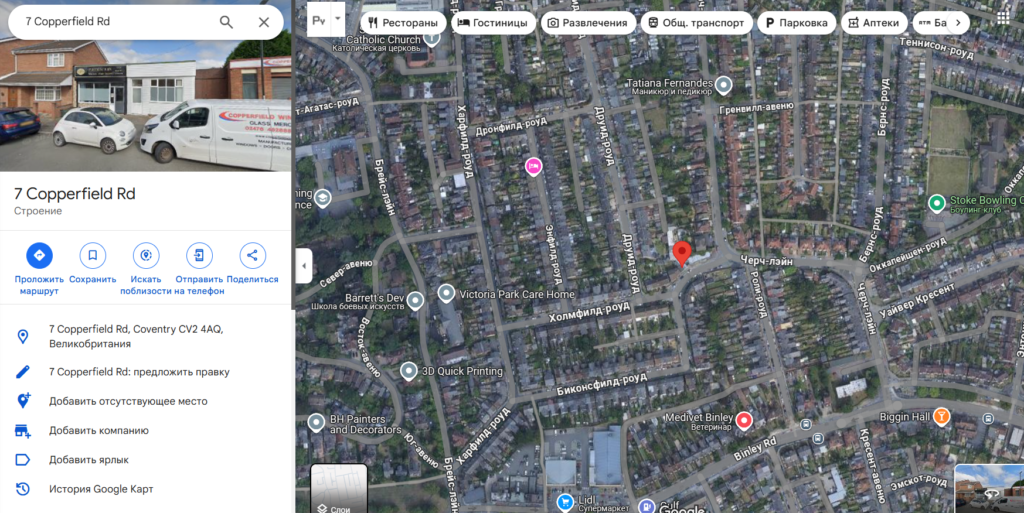Toggle map layers via Слои thumbnail
The height and width of the screenshot is (513, 1024).
click(339, 488)
